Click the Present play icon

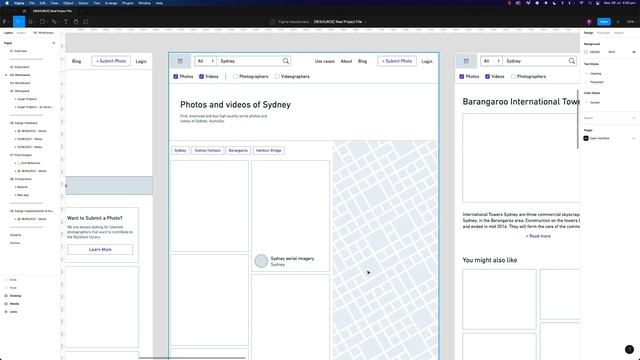618,22
